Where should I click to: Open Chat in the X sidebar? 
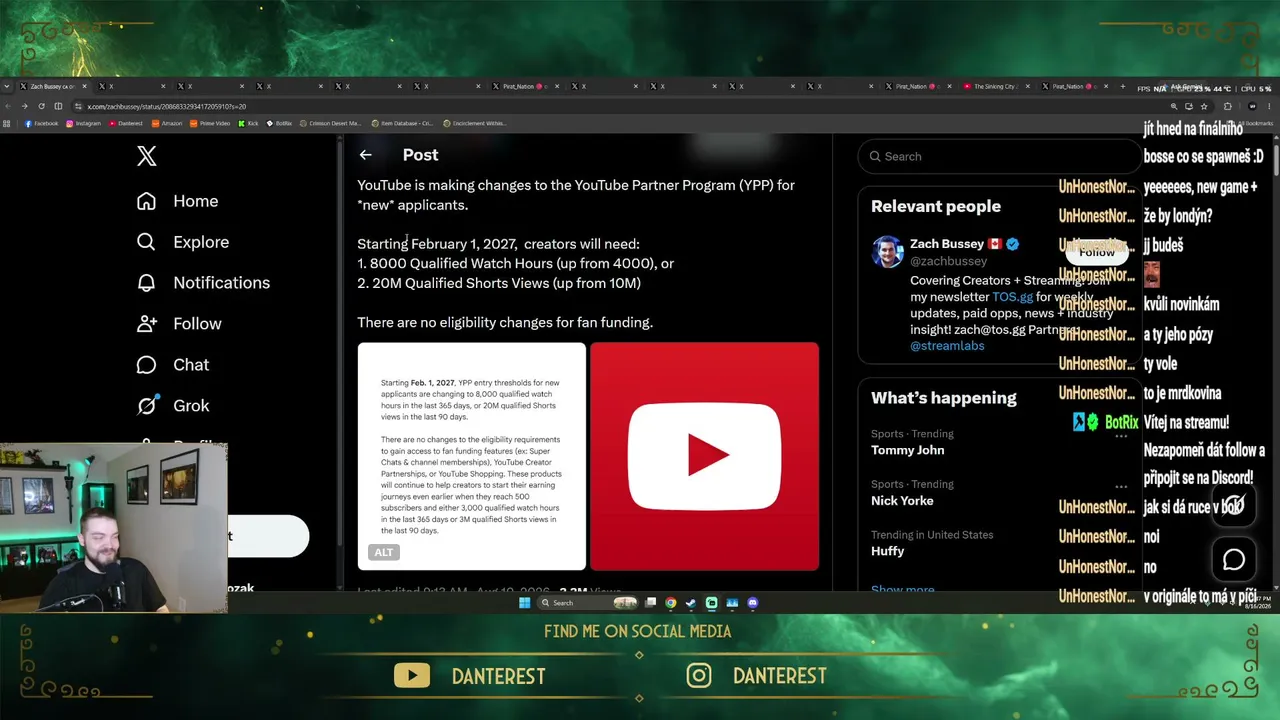click(172, 365)
